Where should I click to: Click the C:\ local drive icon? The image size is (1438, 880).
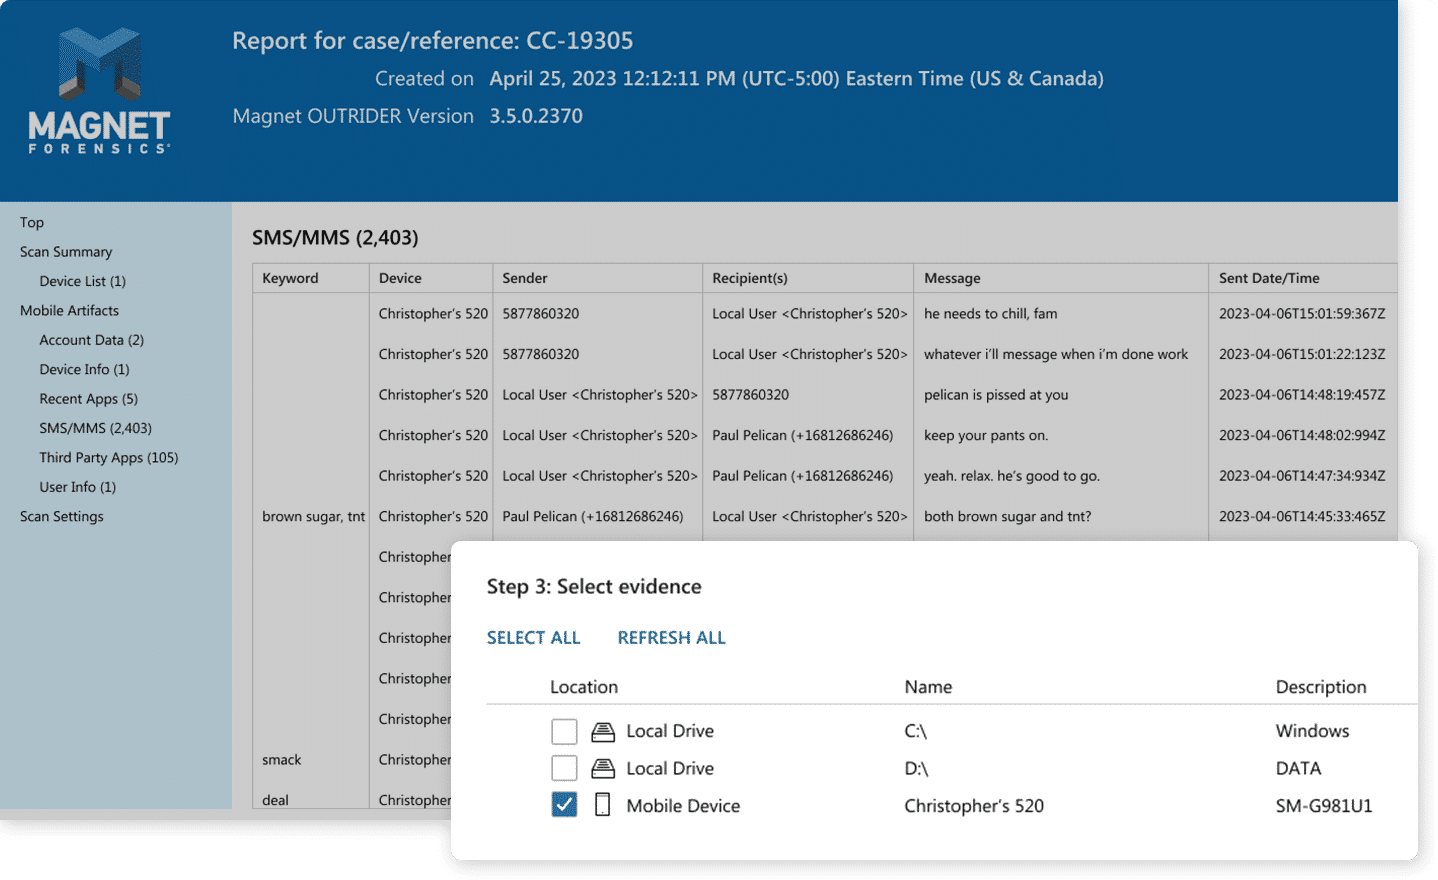pos(602,732)
